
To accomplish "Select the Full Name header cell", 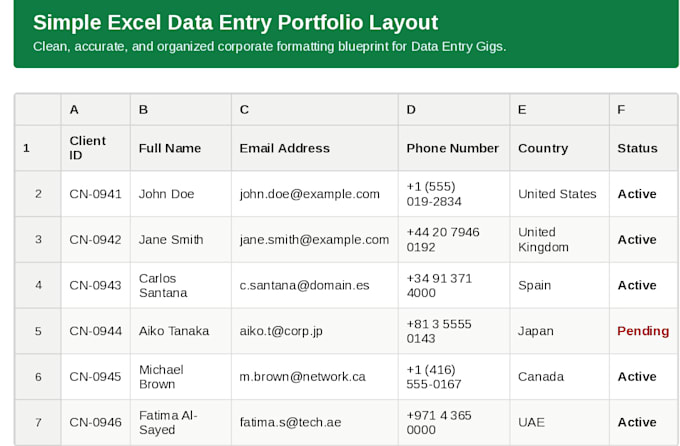I will [x=180, y=148].
